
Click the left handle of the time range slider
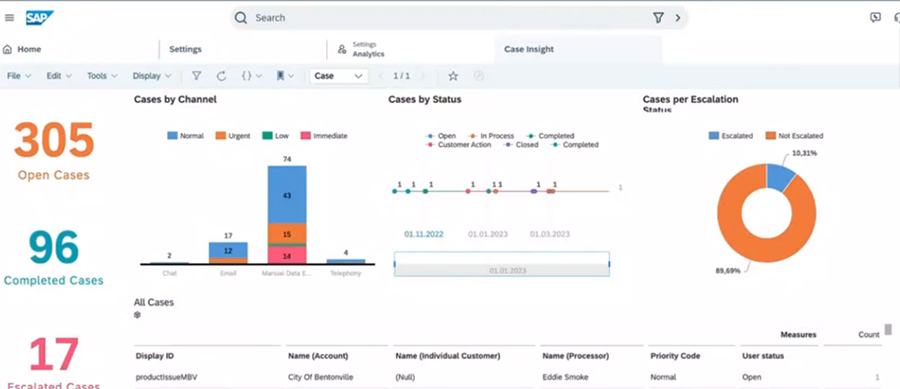click(x=394, y=264)
